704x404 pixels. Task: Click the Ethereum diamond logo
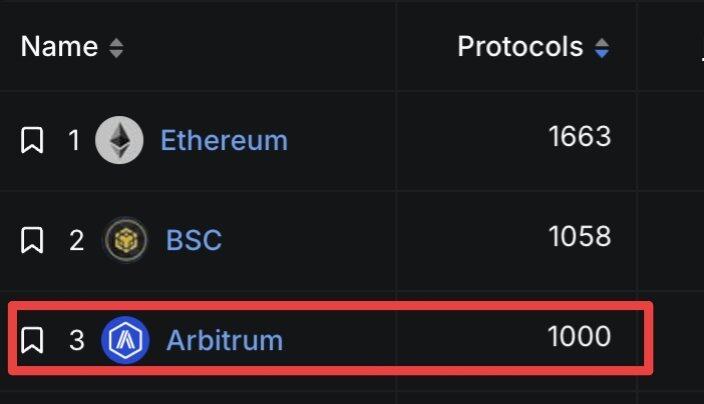(119, 140)
